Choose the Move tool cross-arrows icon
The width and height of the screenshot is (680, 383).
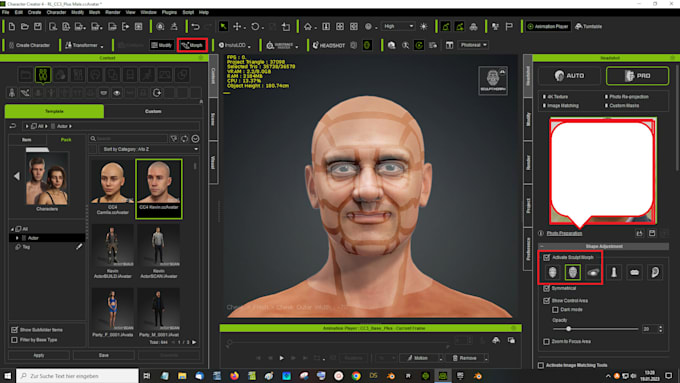[237, 26]
